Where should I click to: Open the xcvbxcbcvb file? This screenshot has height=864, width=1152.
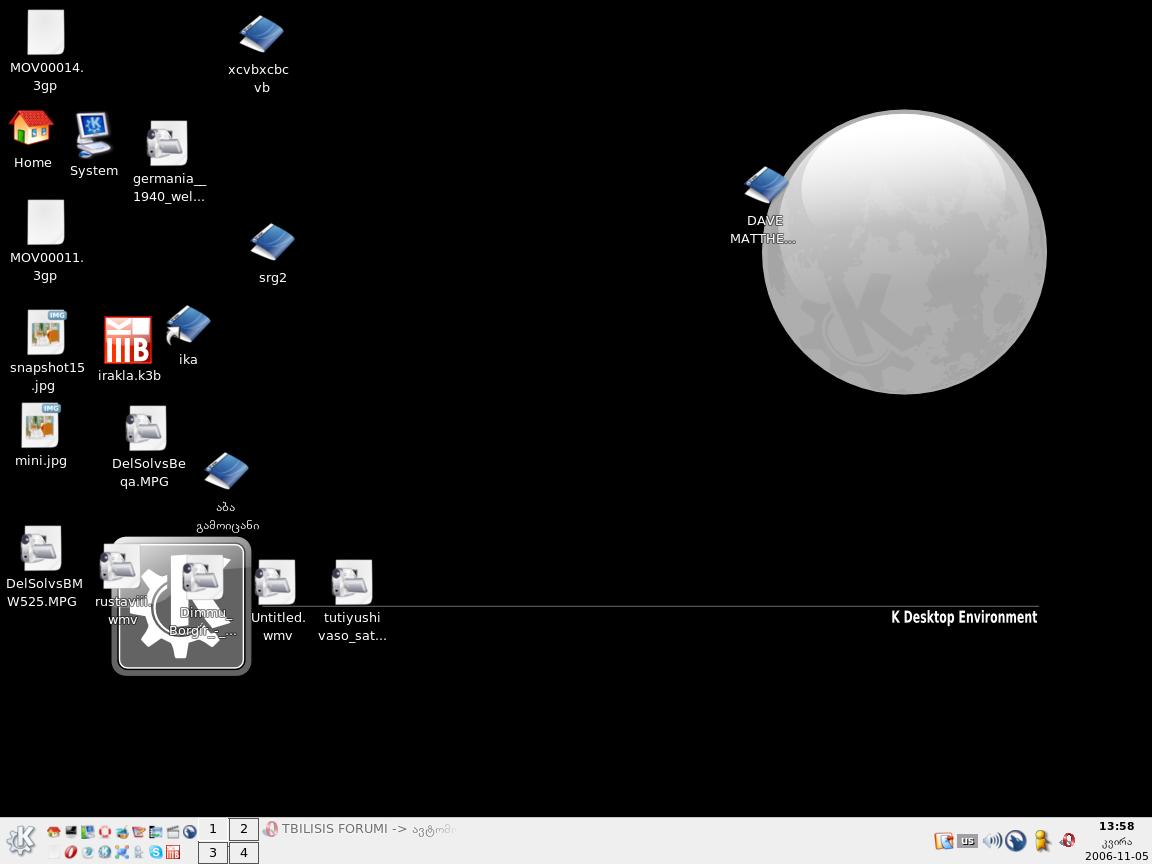point(259,33)
